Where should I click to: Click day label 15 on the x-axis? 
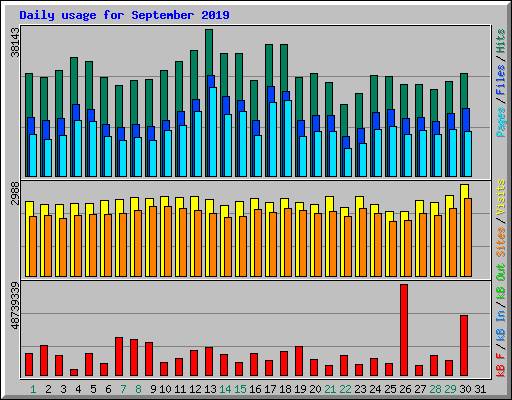240,389
